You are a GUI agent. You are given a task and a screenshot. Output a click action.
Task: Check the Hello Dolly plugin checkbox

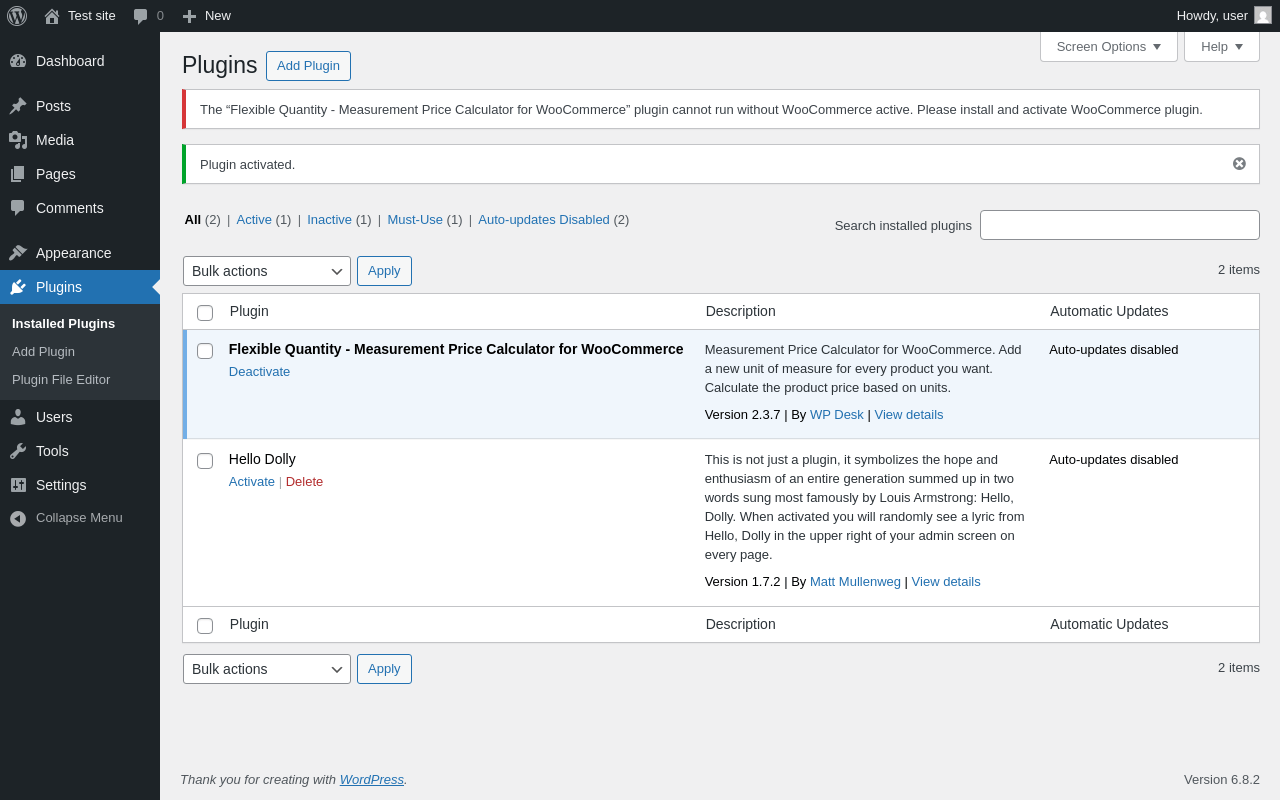(205, 461)
